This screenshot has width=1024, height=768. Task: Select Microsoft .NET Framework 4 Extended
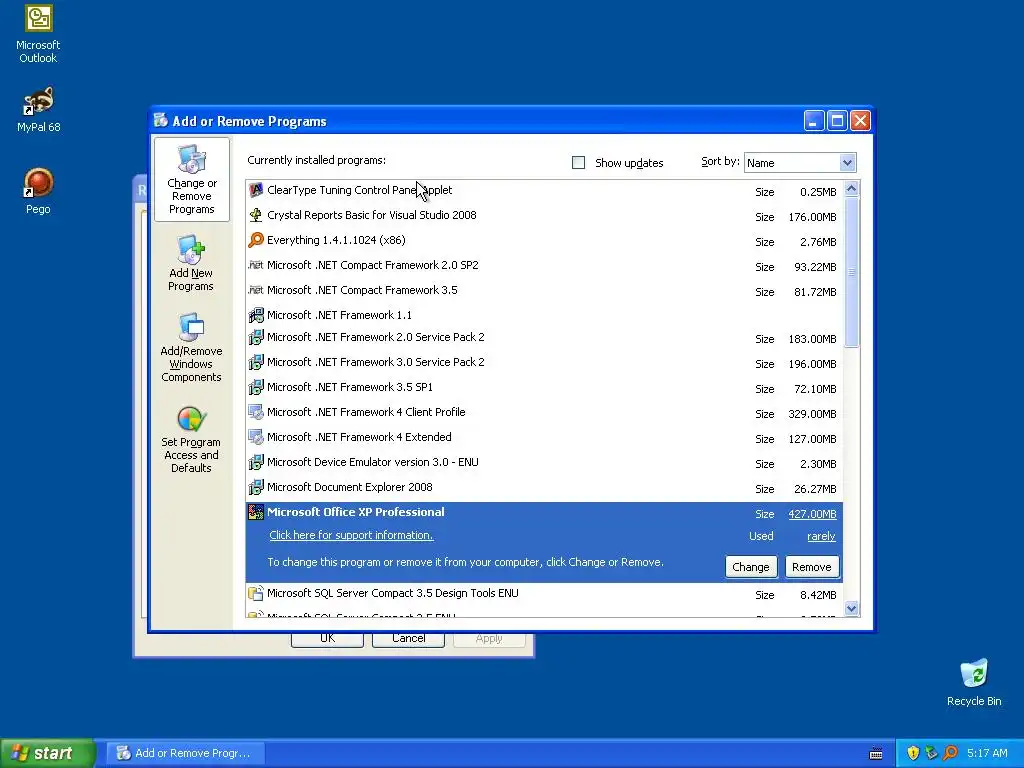544,437
